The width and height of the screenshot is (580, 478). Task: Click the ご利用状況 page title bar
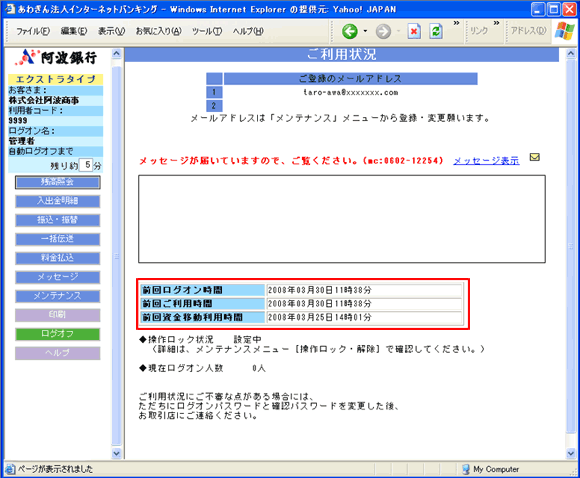tap(341, 55)
